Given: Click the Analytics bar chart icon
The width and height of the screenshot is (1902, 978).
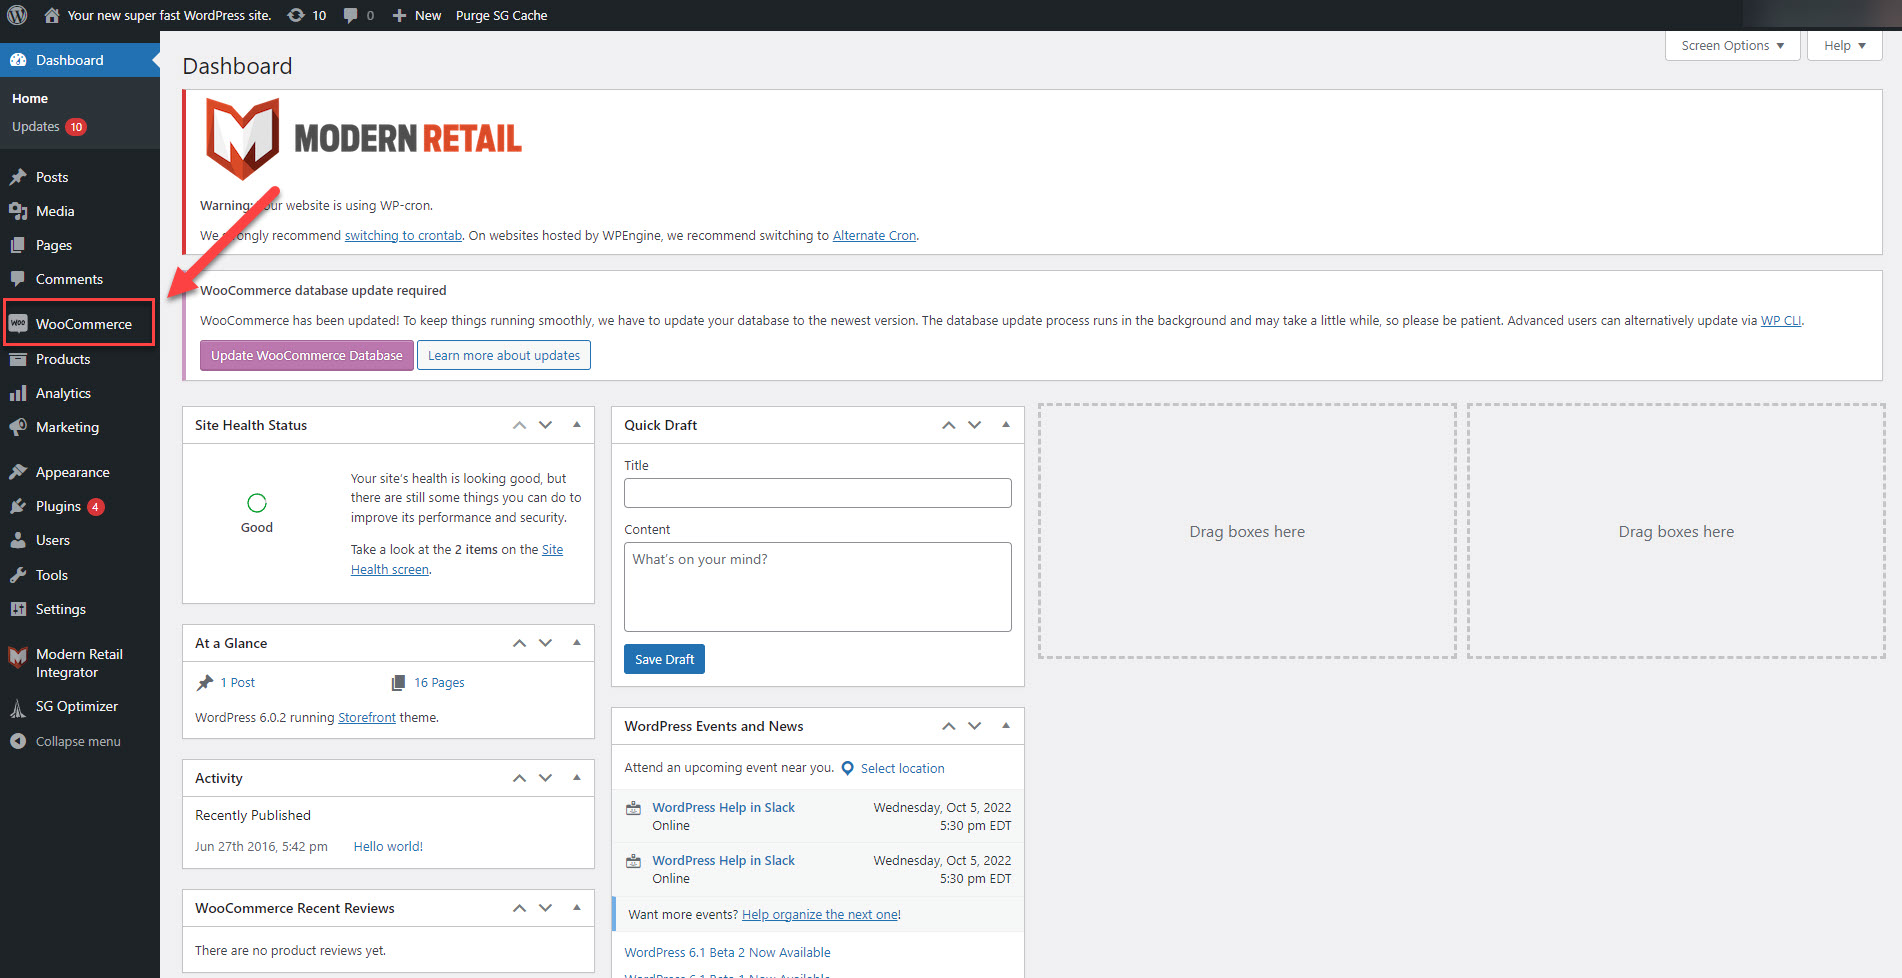Looking at the screenshot, I should 18,393.
